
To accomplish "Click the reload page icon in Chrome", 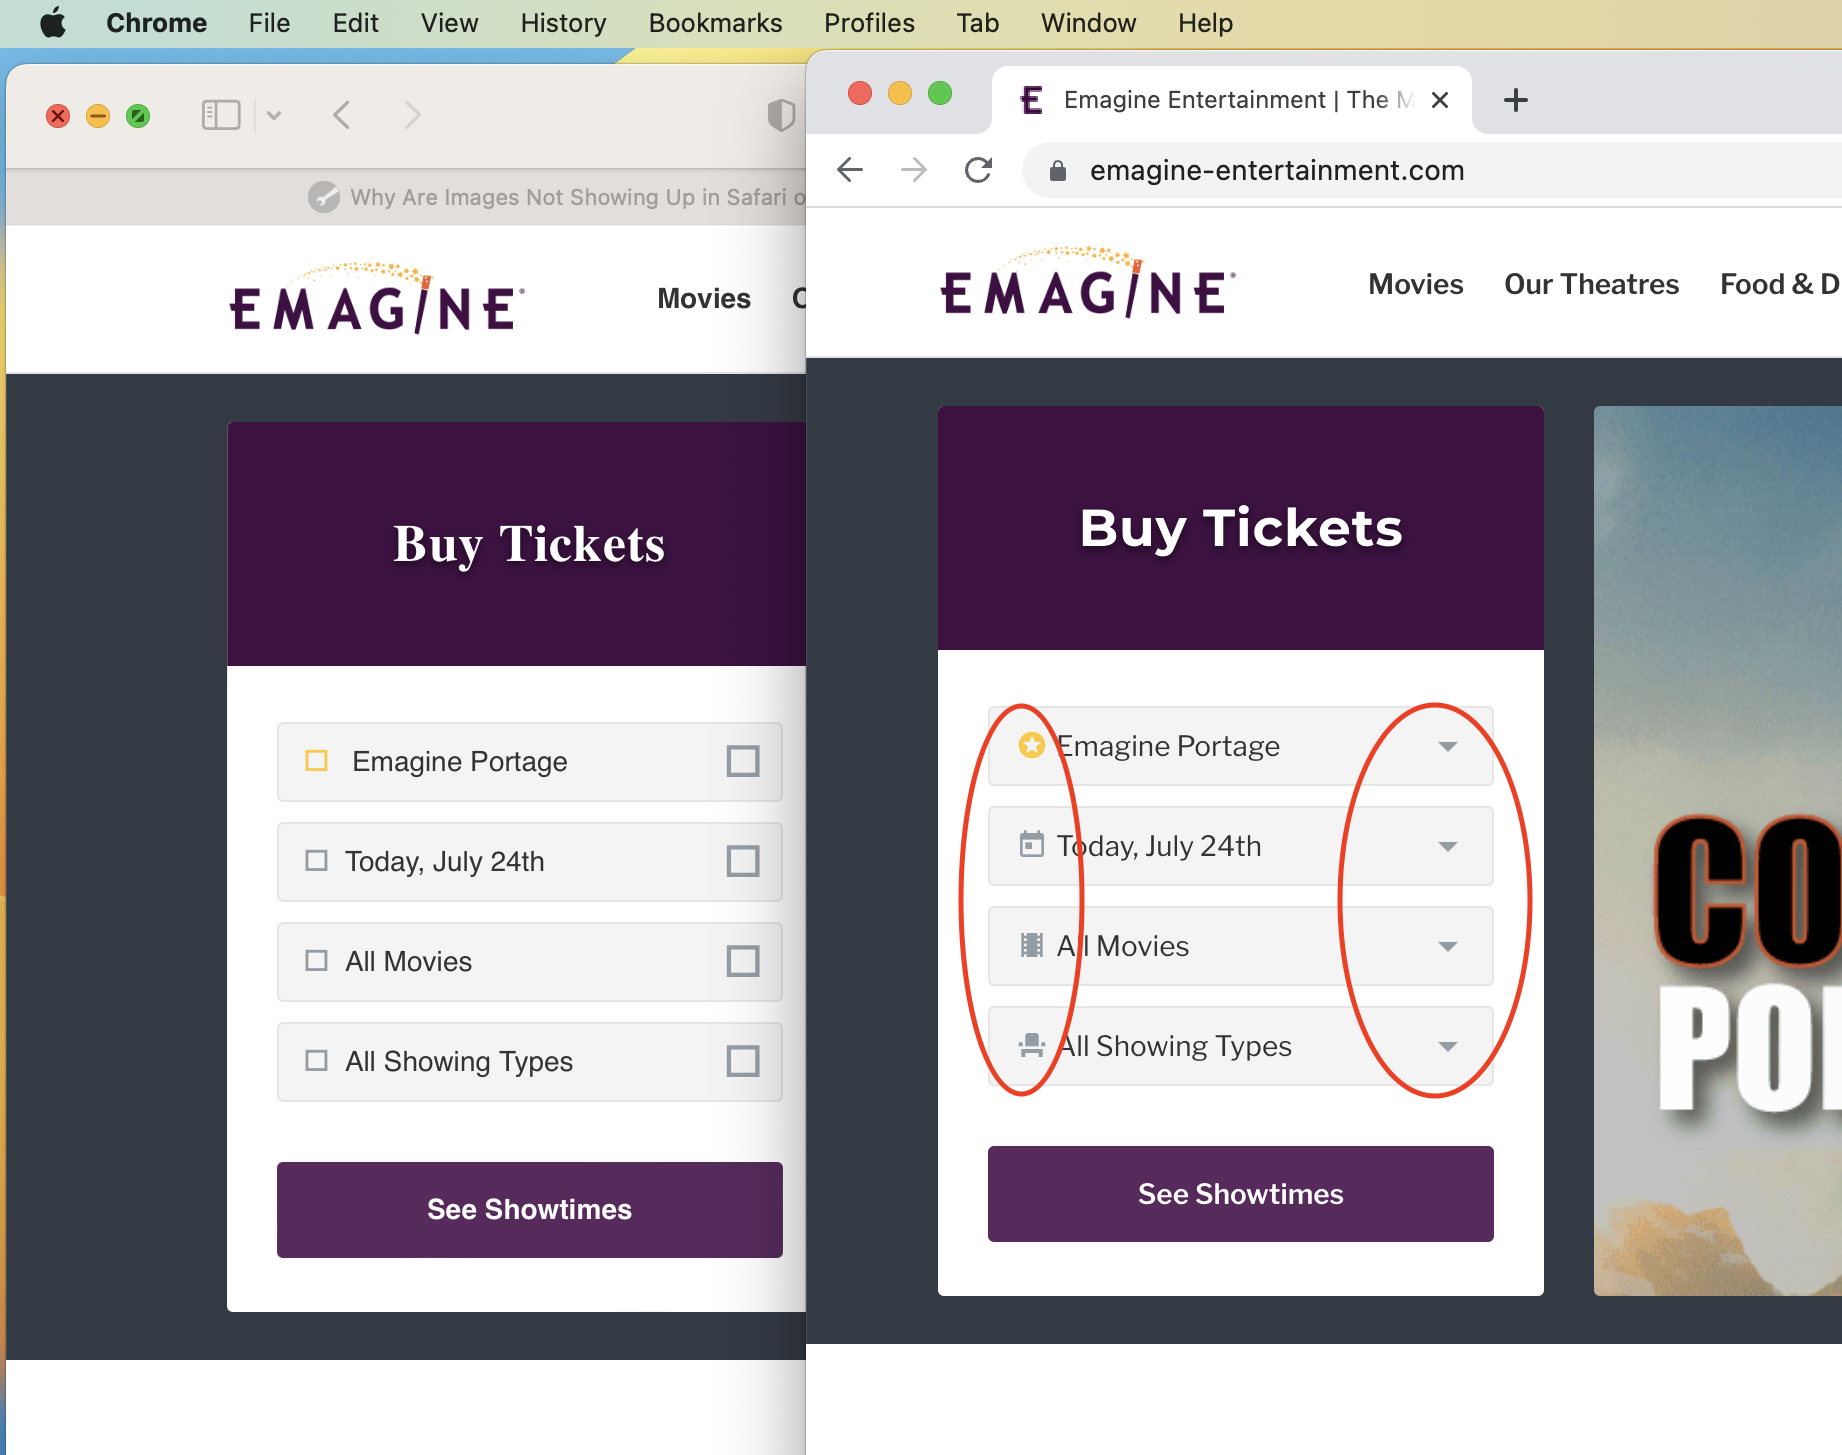I will tap(978, 169).
